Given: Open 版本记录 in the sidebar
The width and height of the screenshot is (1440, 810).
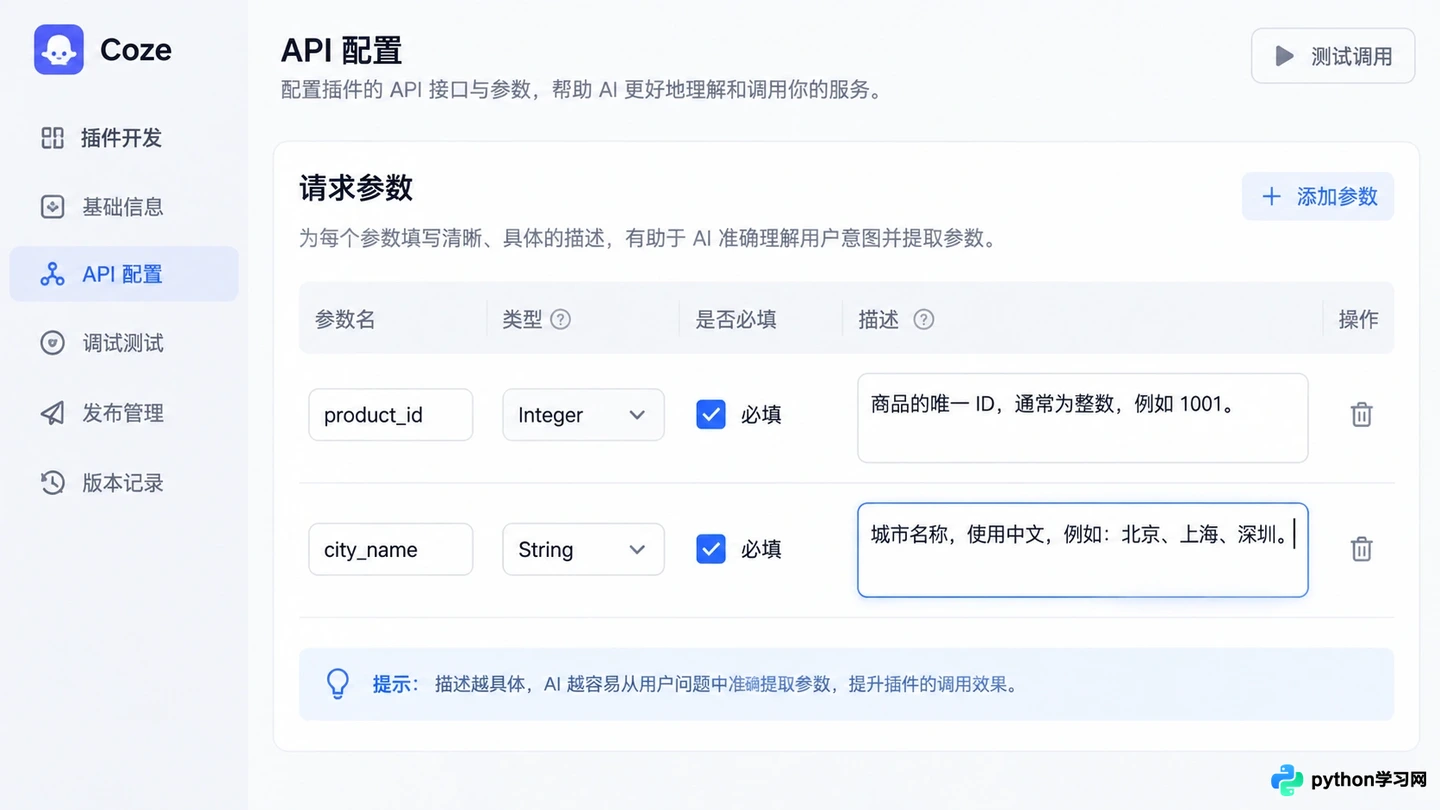Looking at the screenshot, I should pos(124,483).
